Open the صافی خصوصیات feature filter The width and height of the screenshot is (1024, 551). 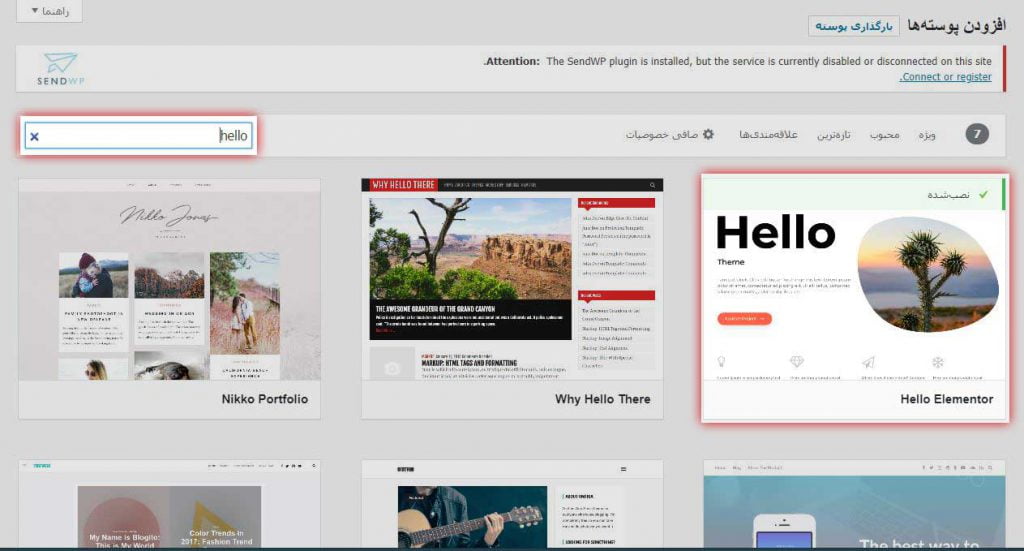[x=670, y=134]
